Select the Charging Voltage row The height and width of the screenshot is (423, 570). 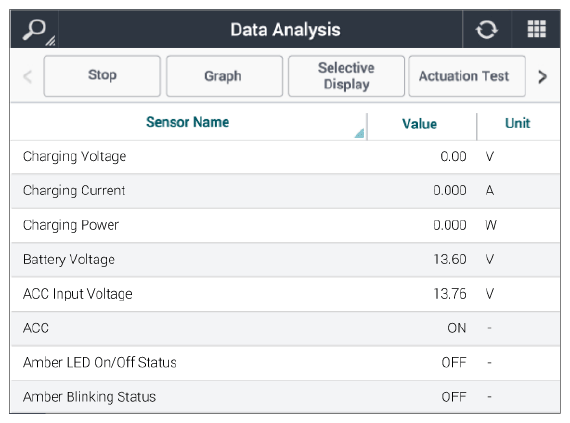pyautogui.click(x=285, y=157)
